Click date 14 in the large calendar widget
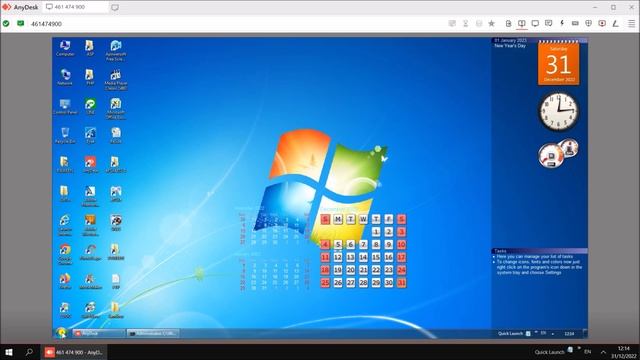 pos(363,257)
